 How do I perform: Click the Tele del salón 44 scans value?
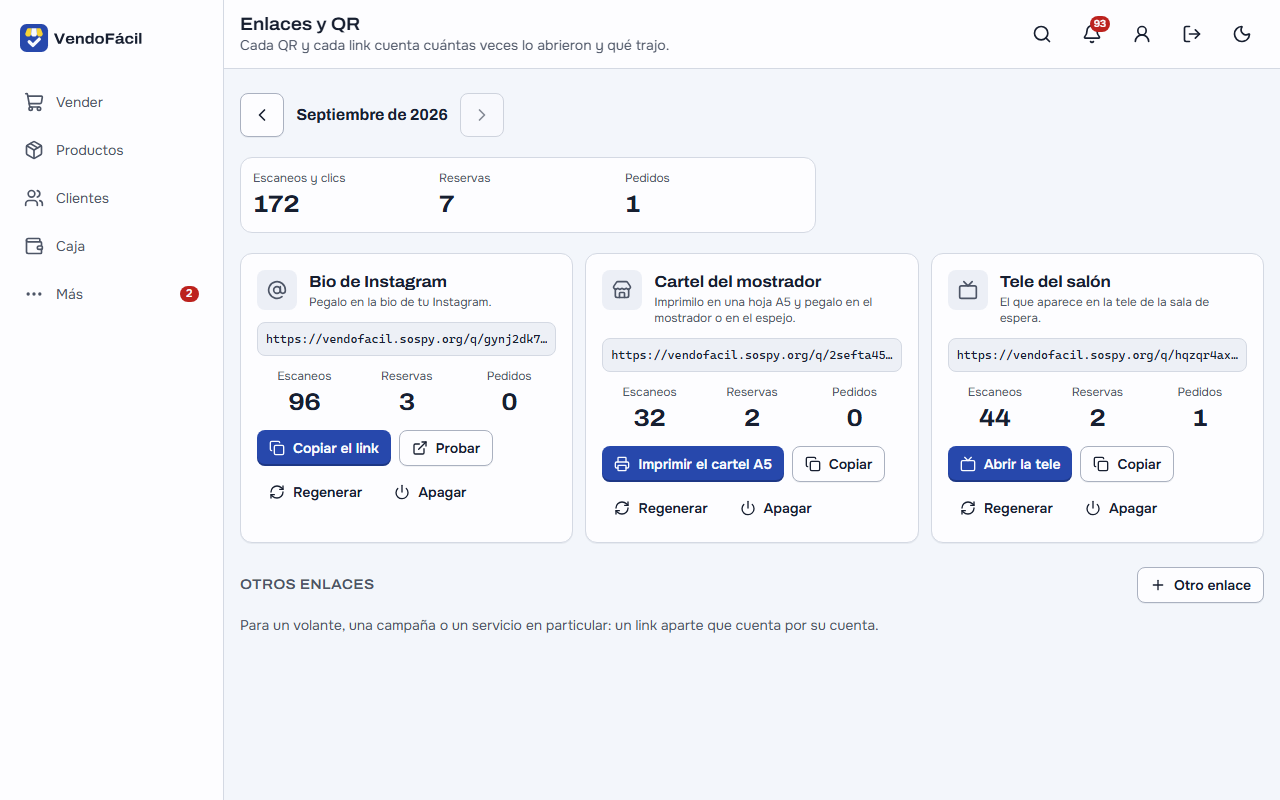click(995, 418)
